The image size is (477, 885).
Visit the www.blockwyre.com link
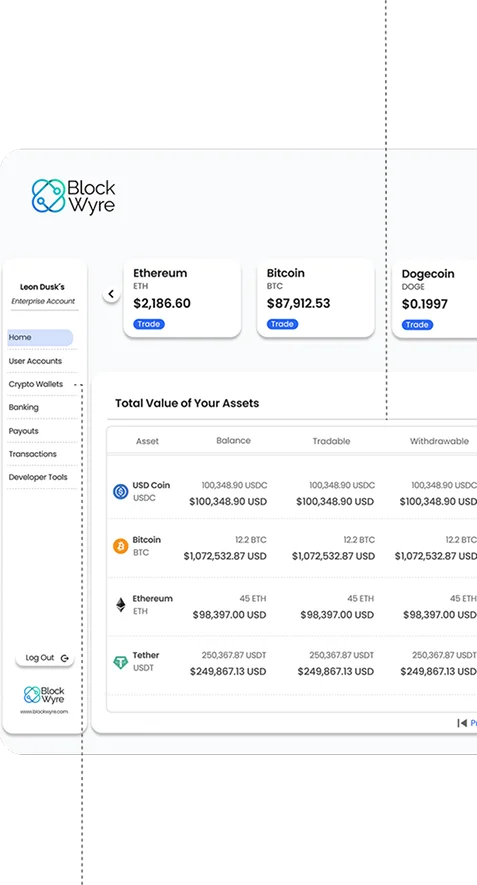coord(44,712)
